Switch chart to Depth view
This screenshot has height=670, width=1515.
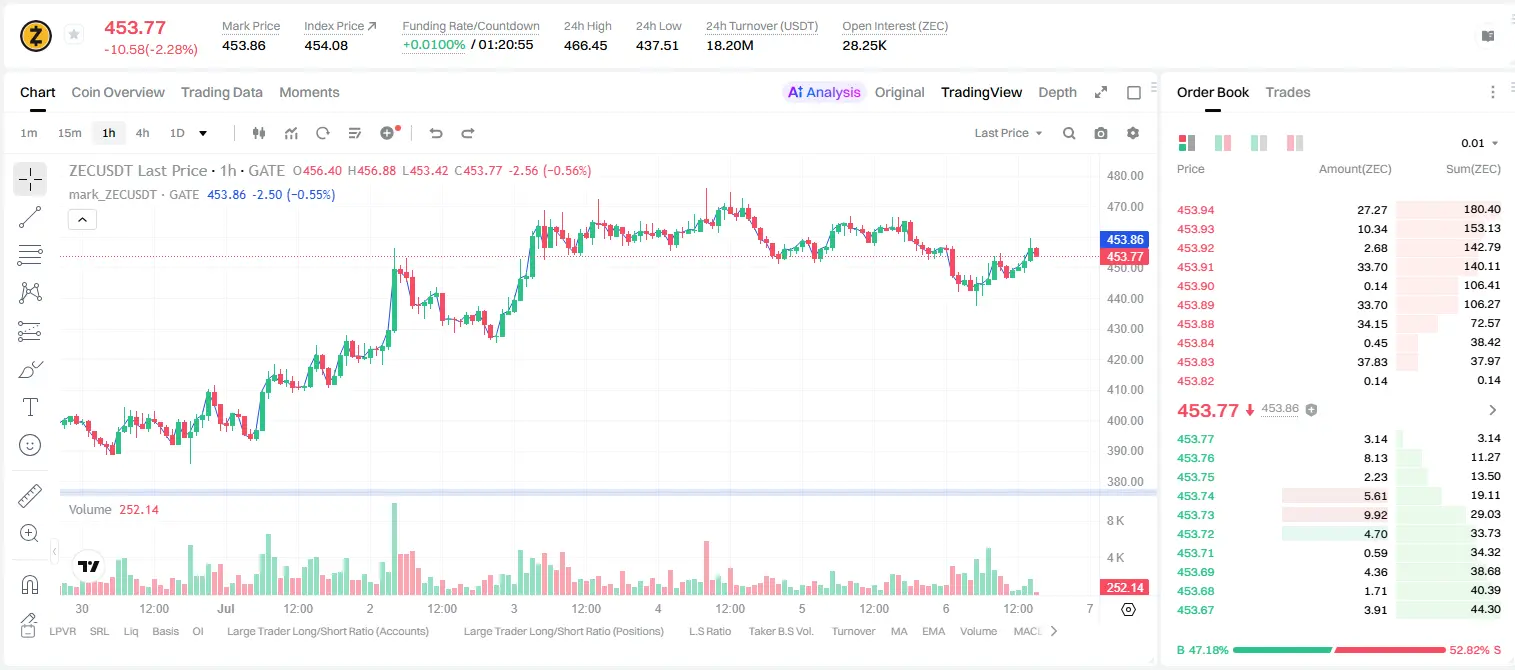click(1057, 92)
